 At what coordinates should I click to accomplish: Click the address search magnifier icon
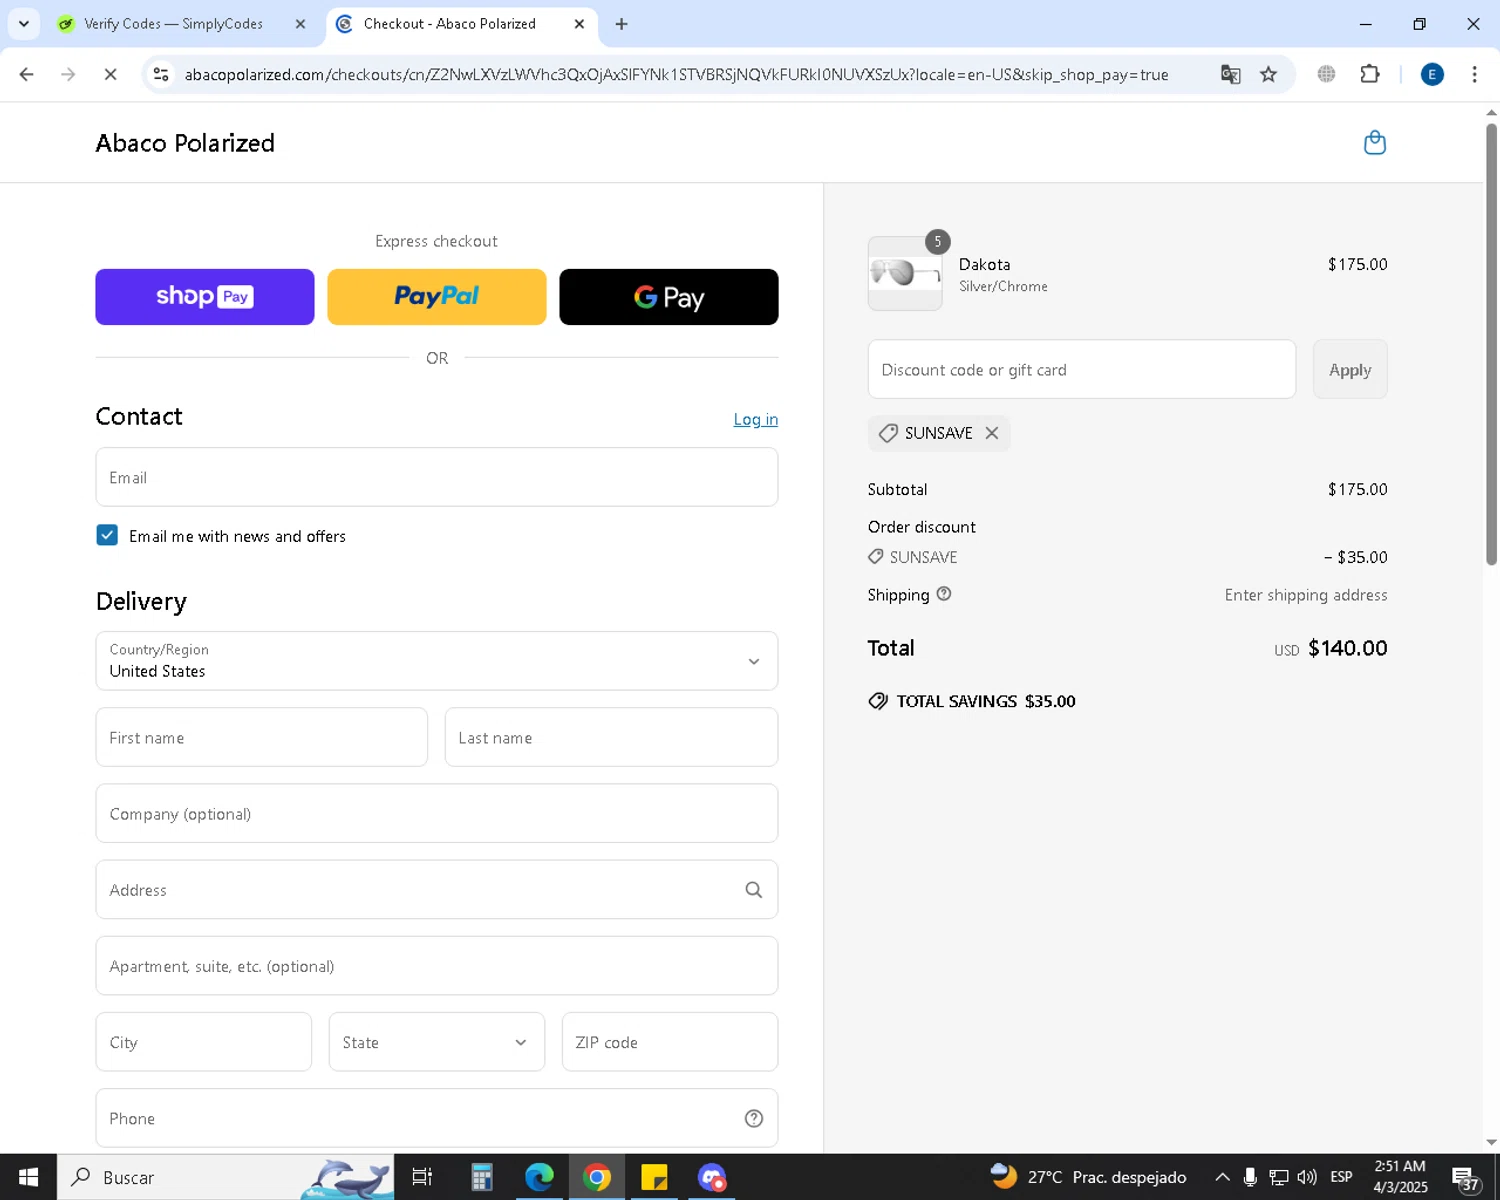pos(754,890)
